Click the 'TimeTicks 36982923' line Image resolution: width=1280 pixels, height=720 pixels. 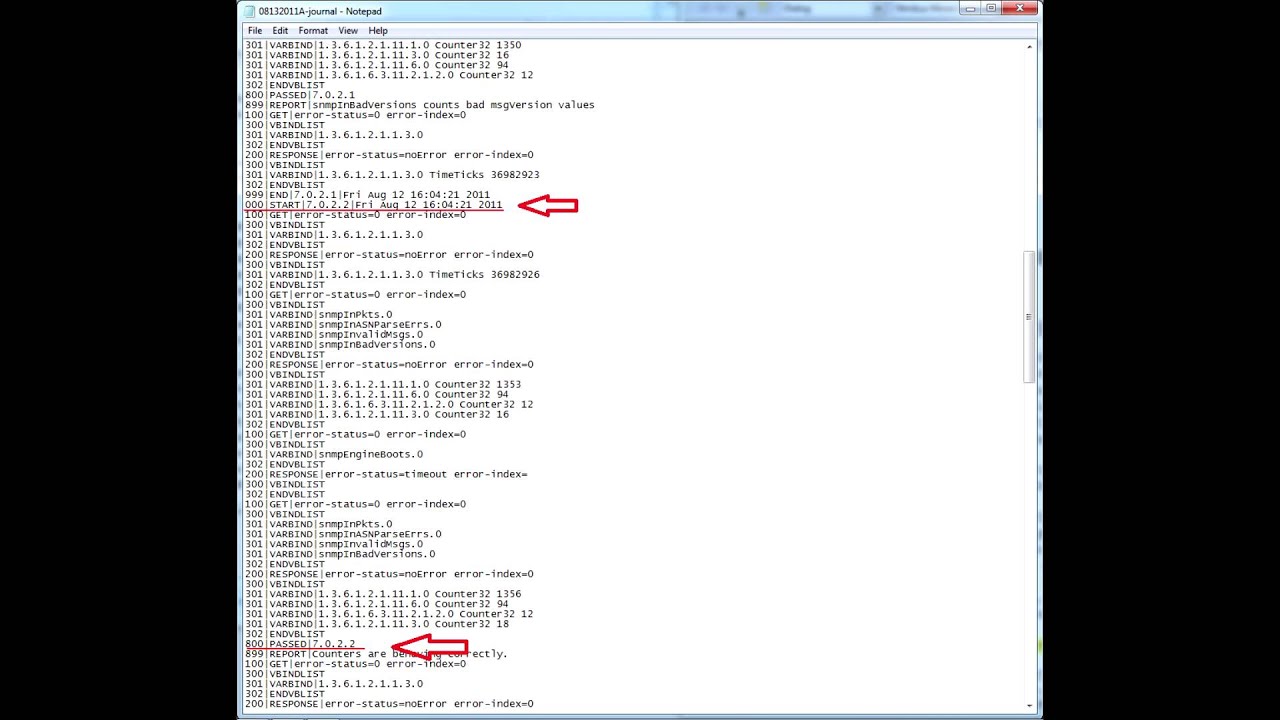click(392, 175)
